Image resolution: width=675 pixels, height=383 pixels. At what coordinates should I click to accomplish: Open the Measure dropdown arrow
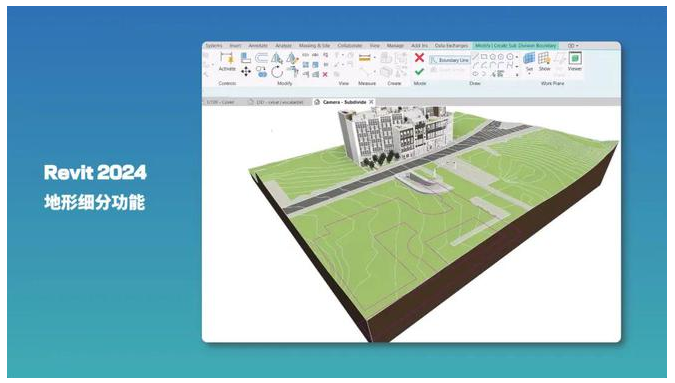coord(375,57)
